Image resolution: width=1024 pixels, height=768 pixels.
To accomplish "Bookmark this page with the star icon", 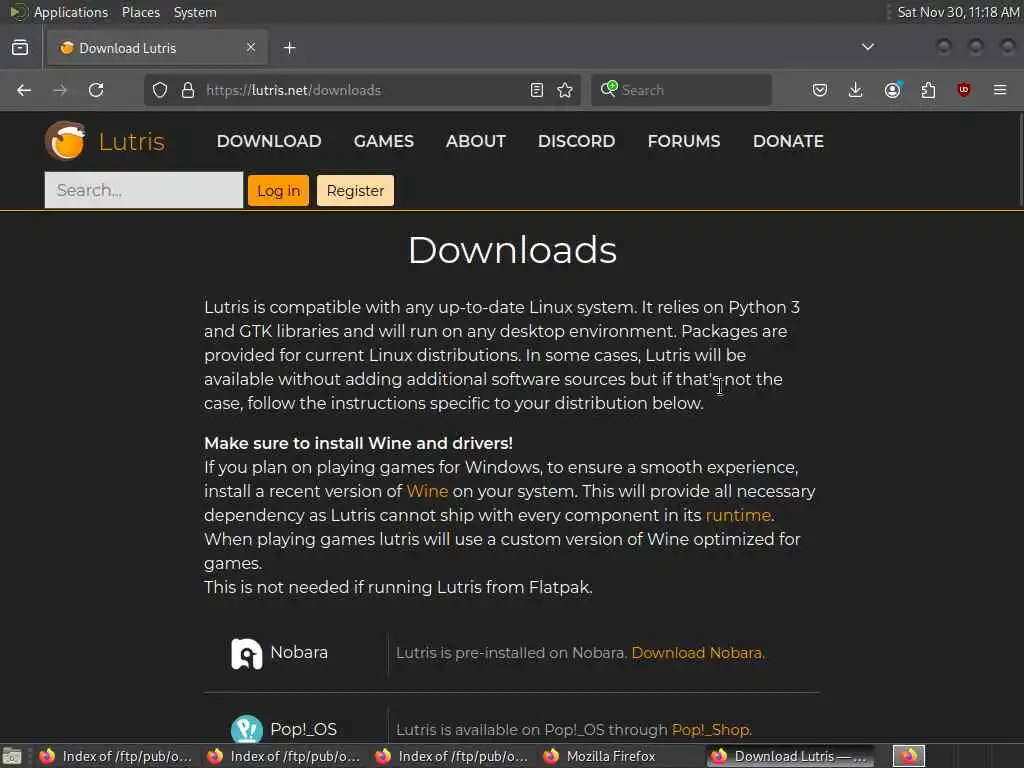I will point(566,90).
